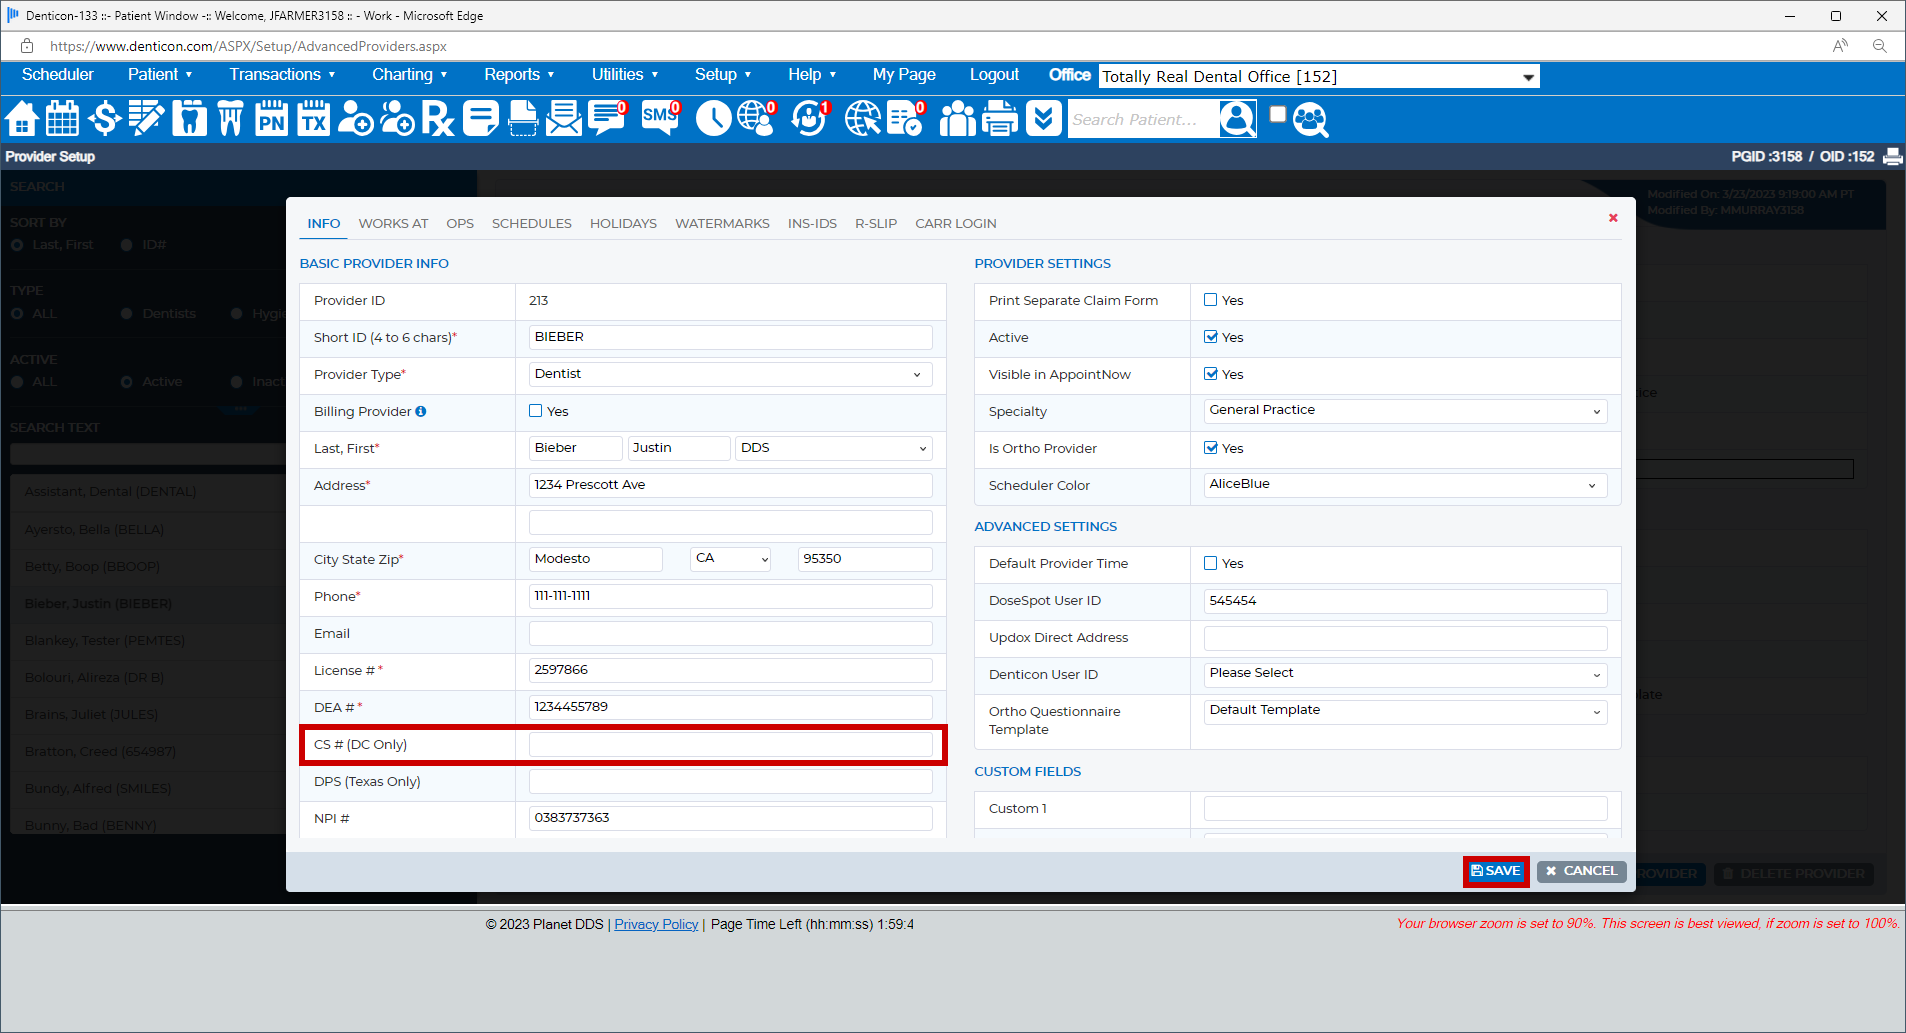Uncheck the Is Ortho Provider checkbox

[1211, 448]
